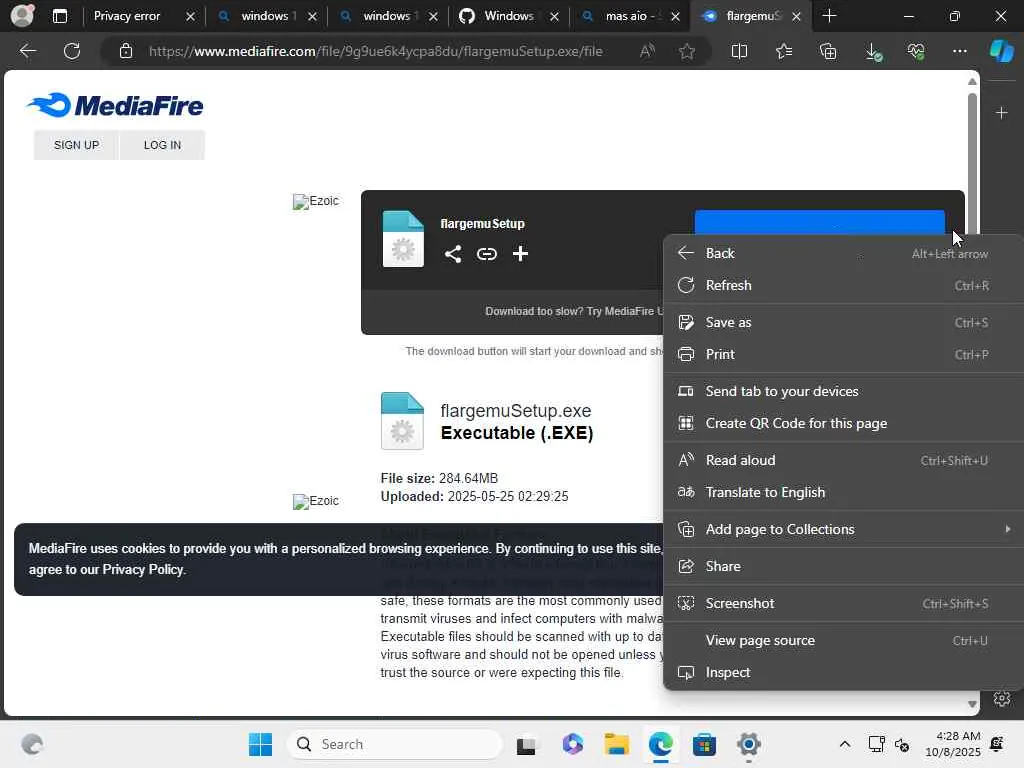Viewport: 1024px width, 768px height.
Task: Click the share icon under flargemuSetup
Action: coord(453,253)
